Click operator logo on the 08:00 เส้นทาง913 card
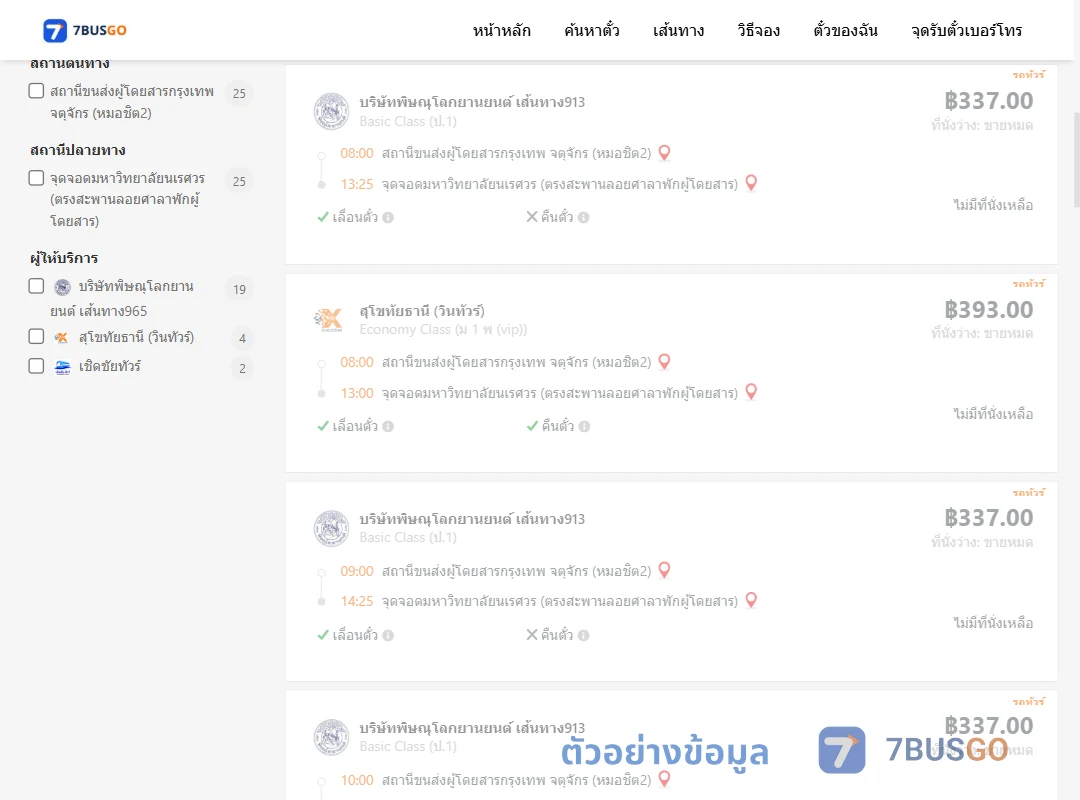Screen dimensions: 1080x800 331,111
